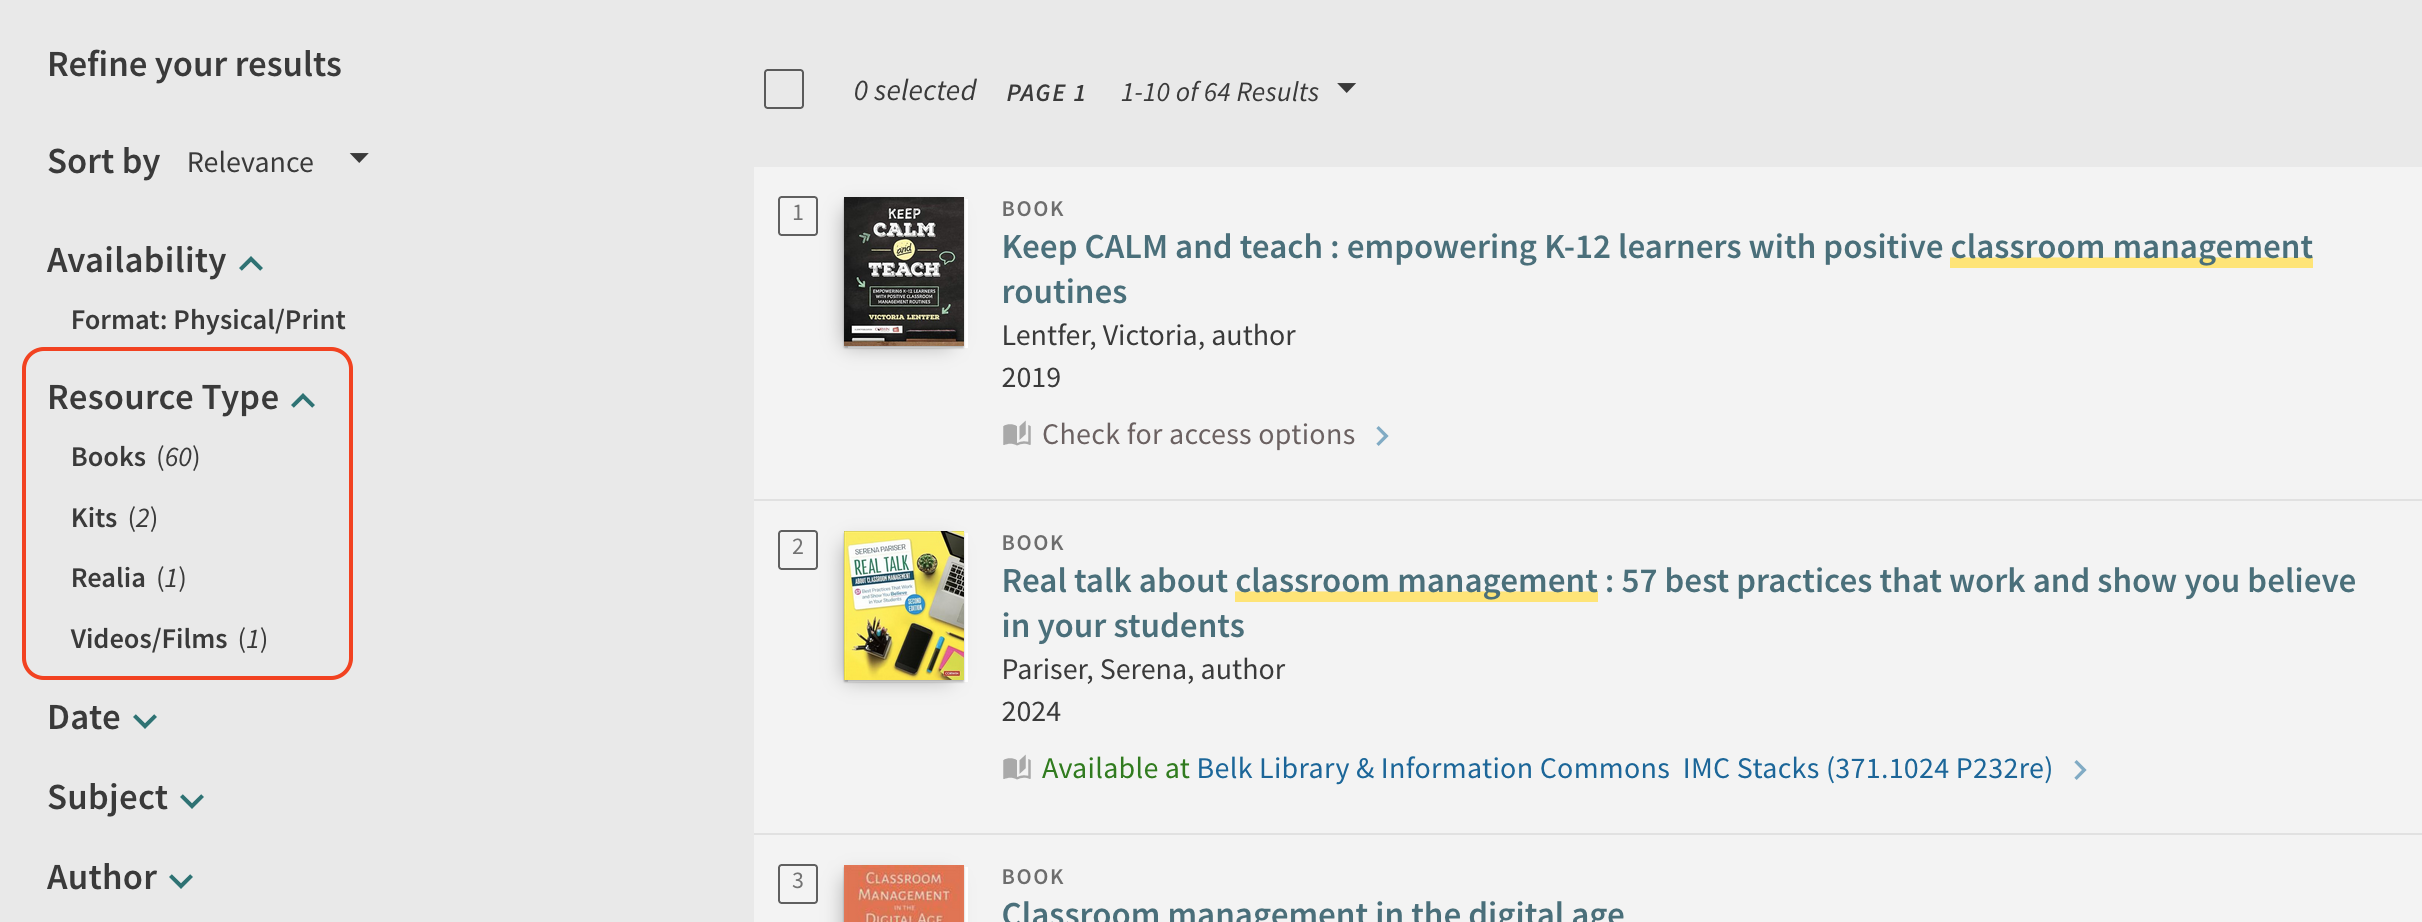Select result number 2 checkbox
Screen dimensions: 2422x922
pyautogui.click(x=798, y=550)
